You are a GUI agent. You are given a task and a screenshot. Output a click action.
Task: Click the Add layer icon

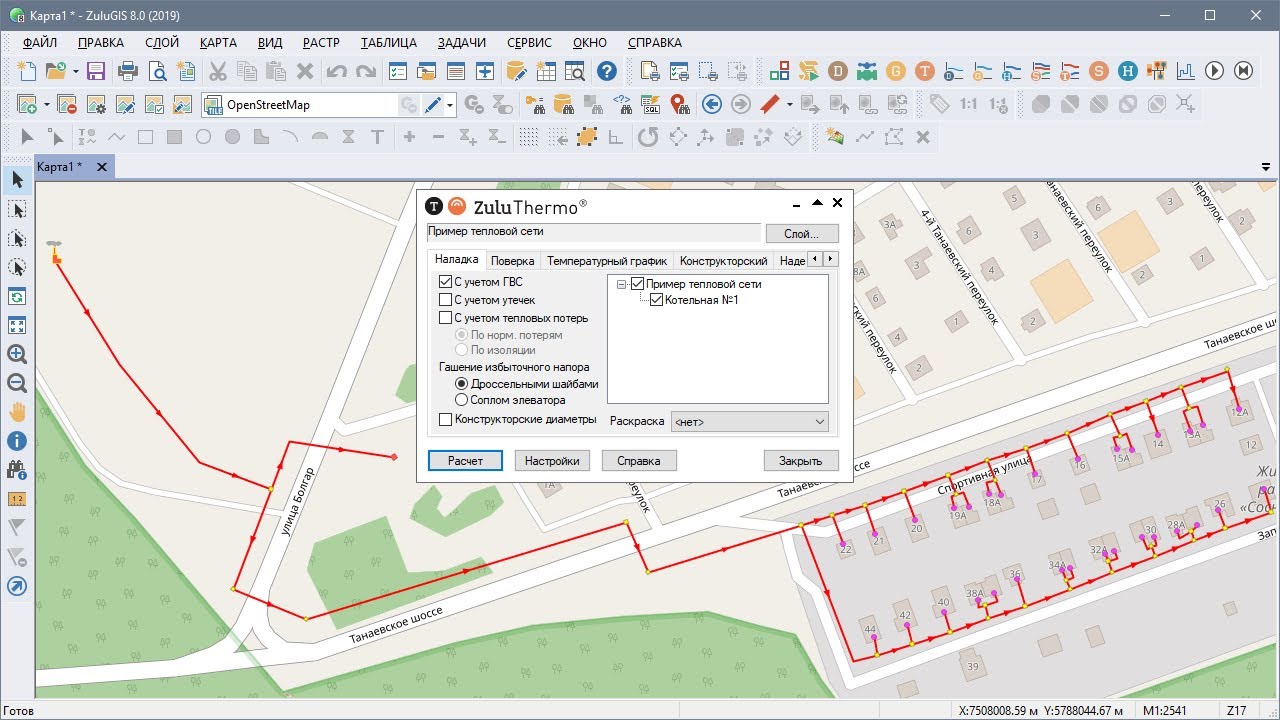pyautogui.click(x=27, y=104)
